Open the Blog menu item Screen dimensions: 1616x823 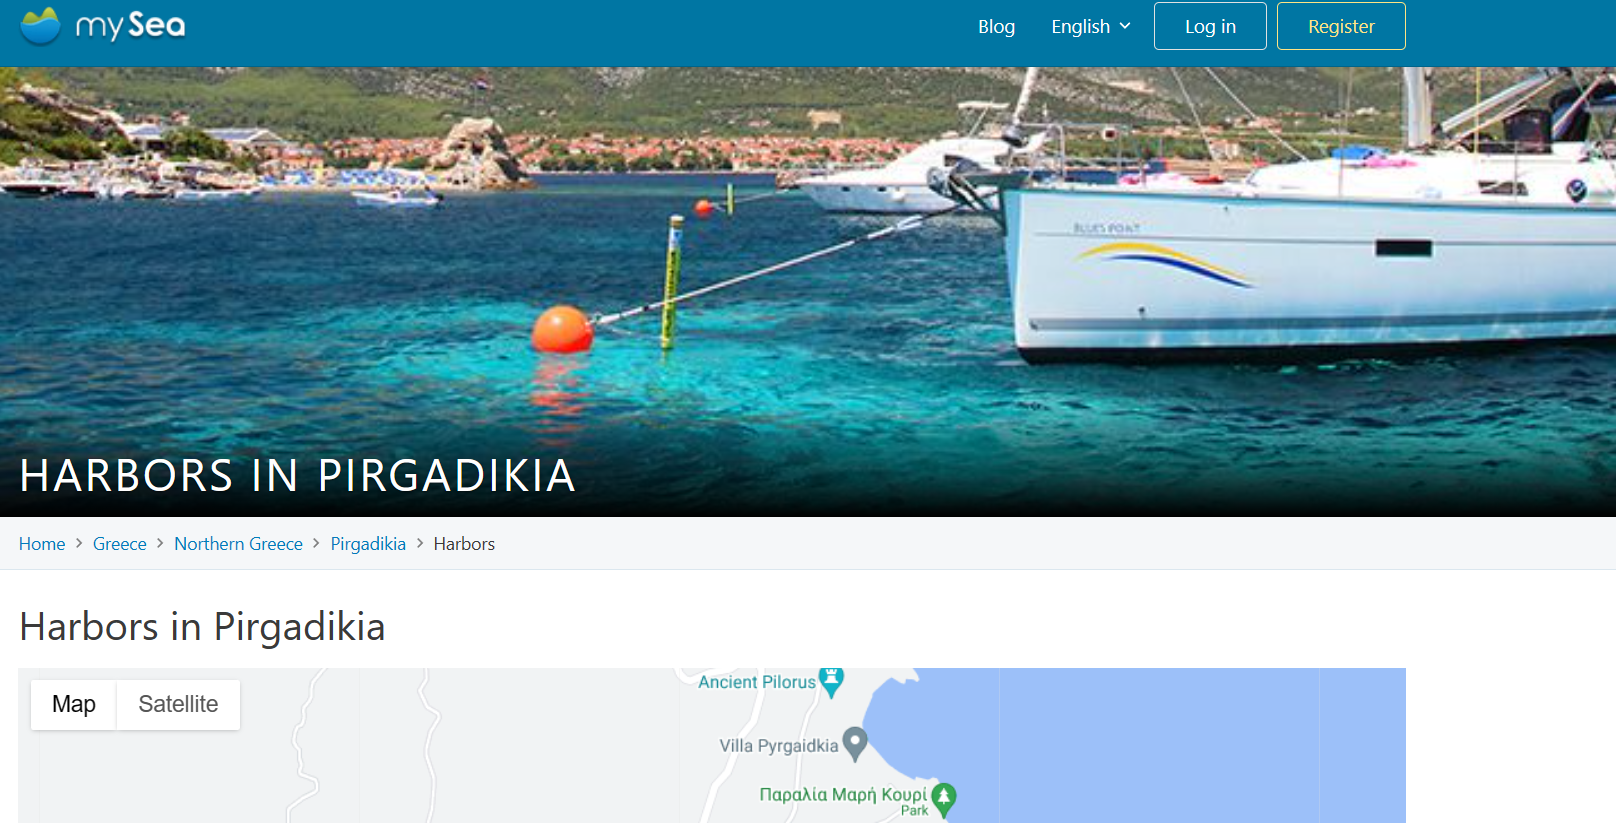996,26
